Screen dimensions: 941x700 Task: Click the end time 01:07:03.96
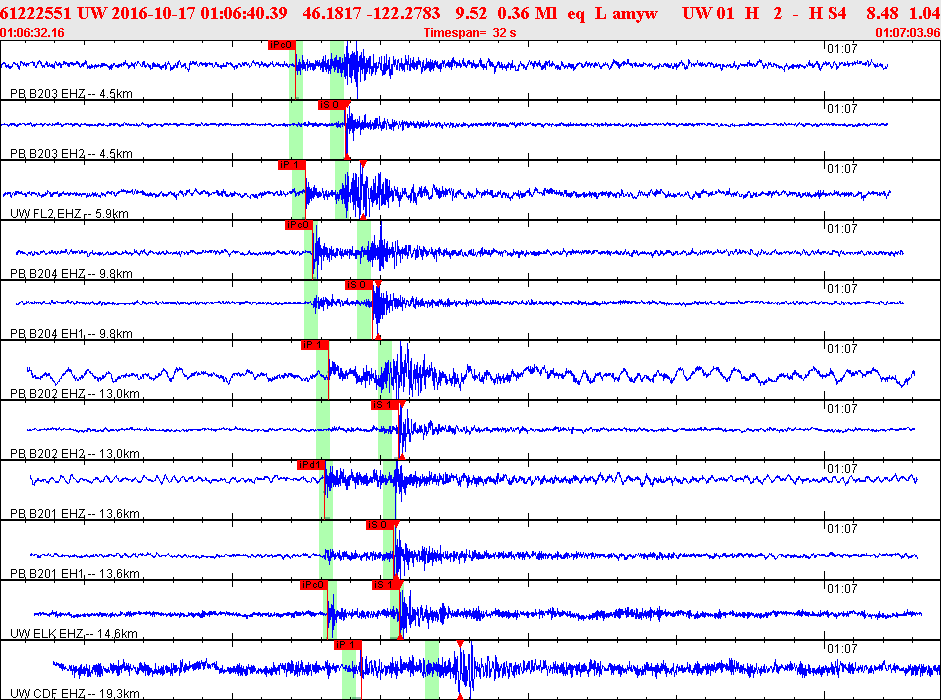point(907,33)
